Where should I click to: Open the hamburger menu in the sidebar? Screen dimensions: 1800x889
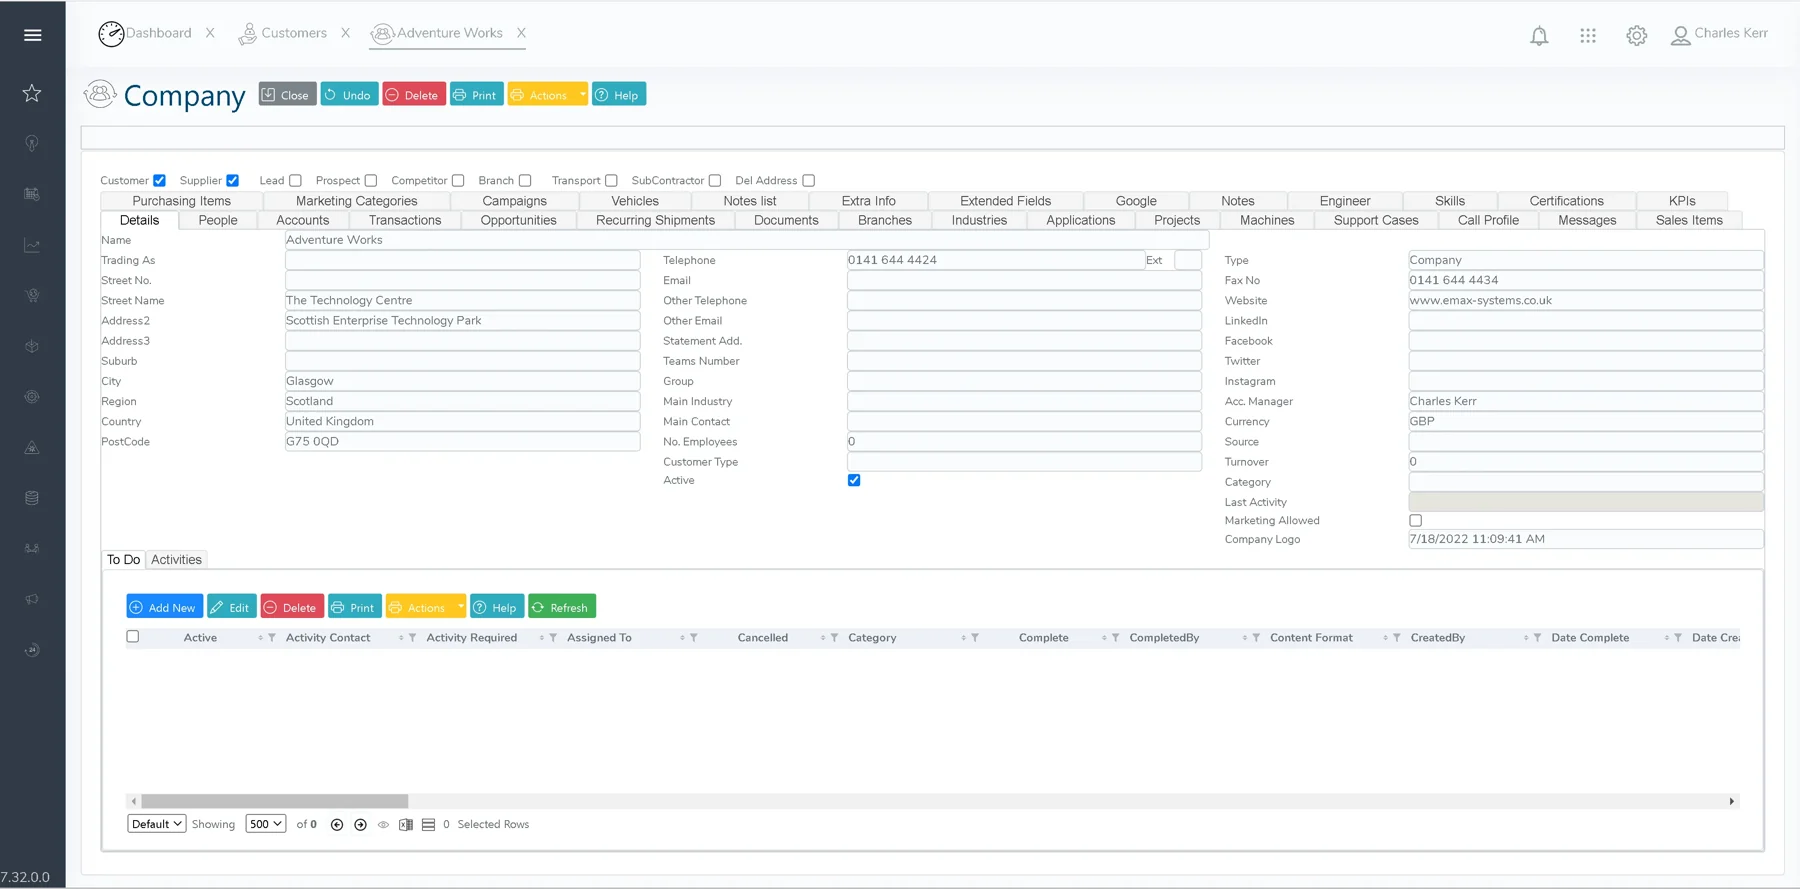coord(32,35)
